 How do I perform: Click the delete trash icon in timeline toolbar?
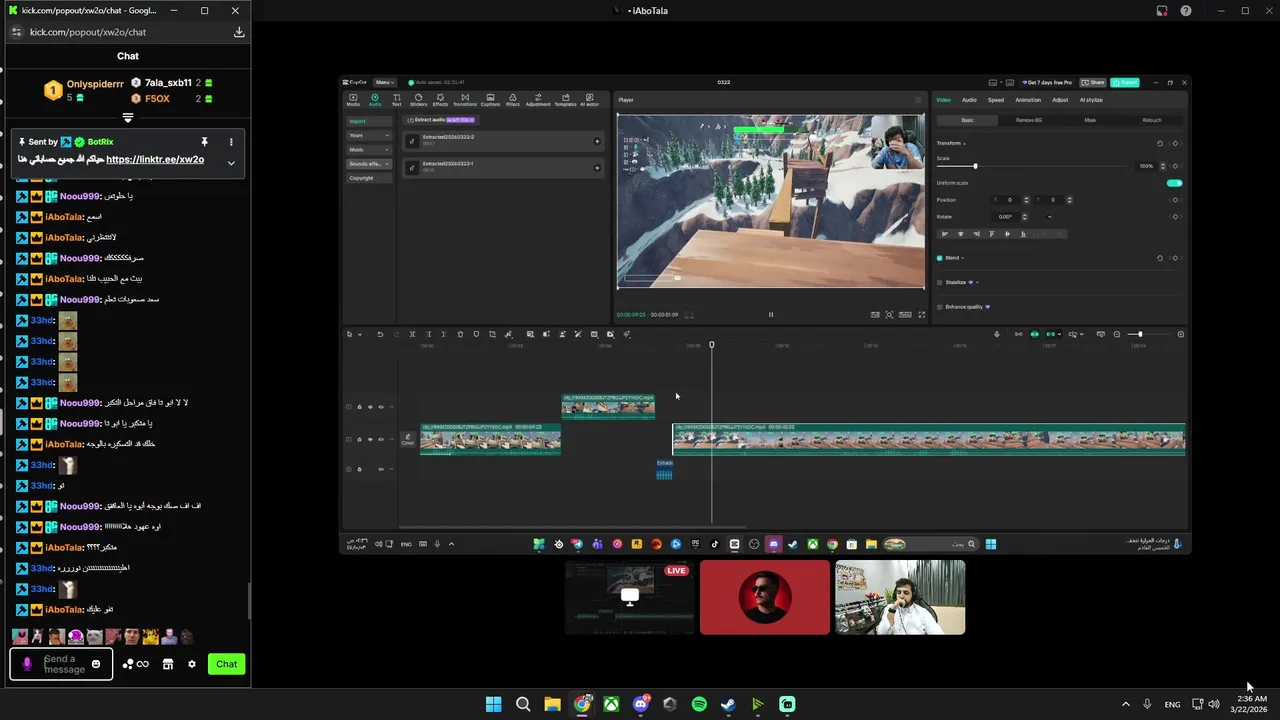(x=460, y=334)
